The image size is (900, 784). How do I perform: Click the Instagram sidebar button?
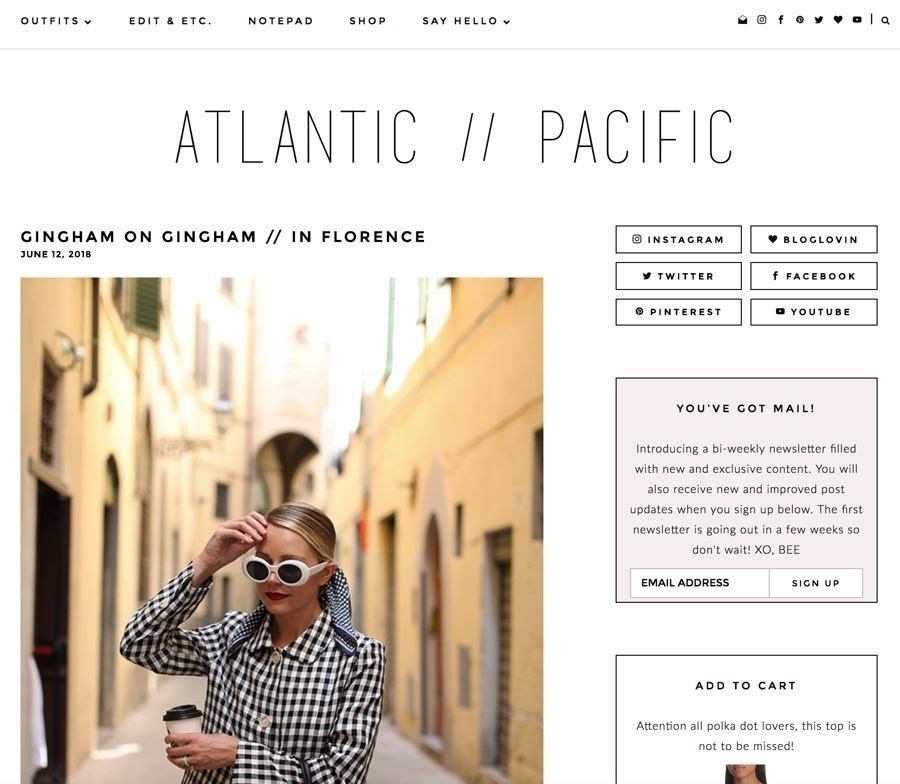click(x=678, y=239)
